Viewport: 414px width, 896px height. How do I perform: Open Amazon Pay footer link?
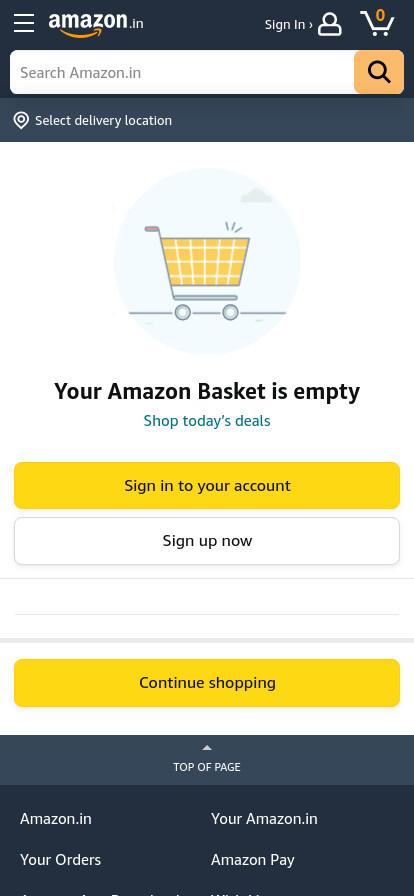253,859
